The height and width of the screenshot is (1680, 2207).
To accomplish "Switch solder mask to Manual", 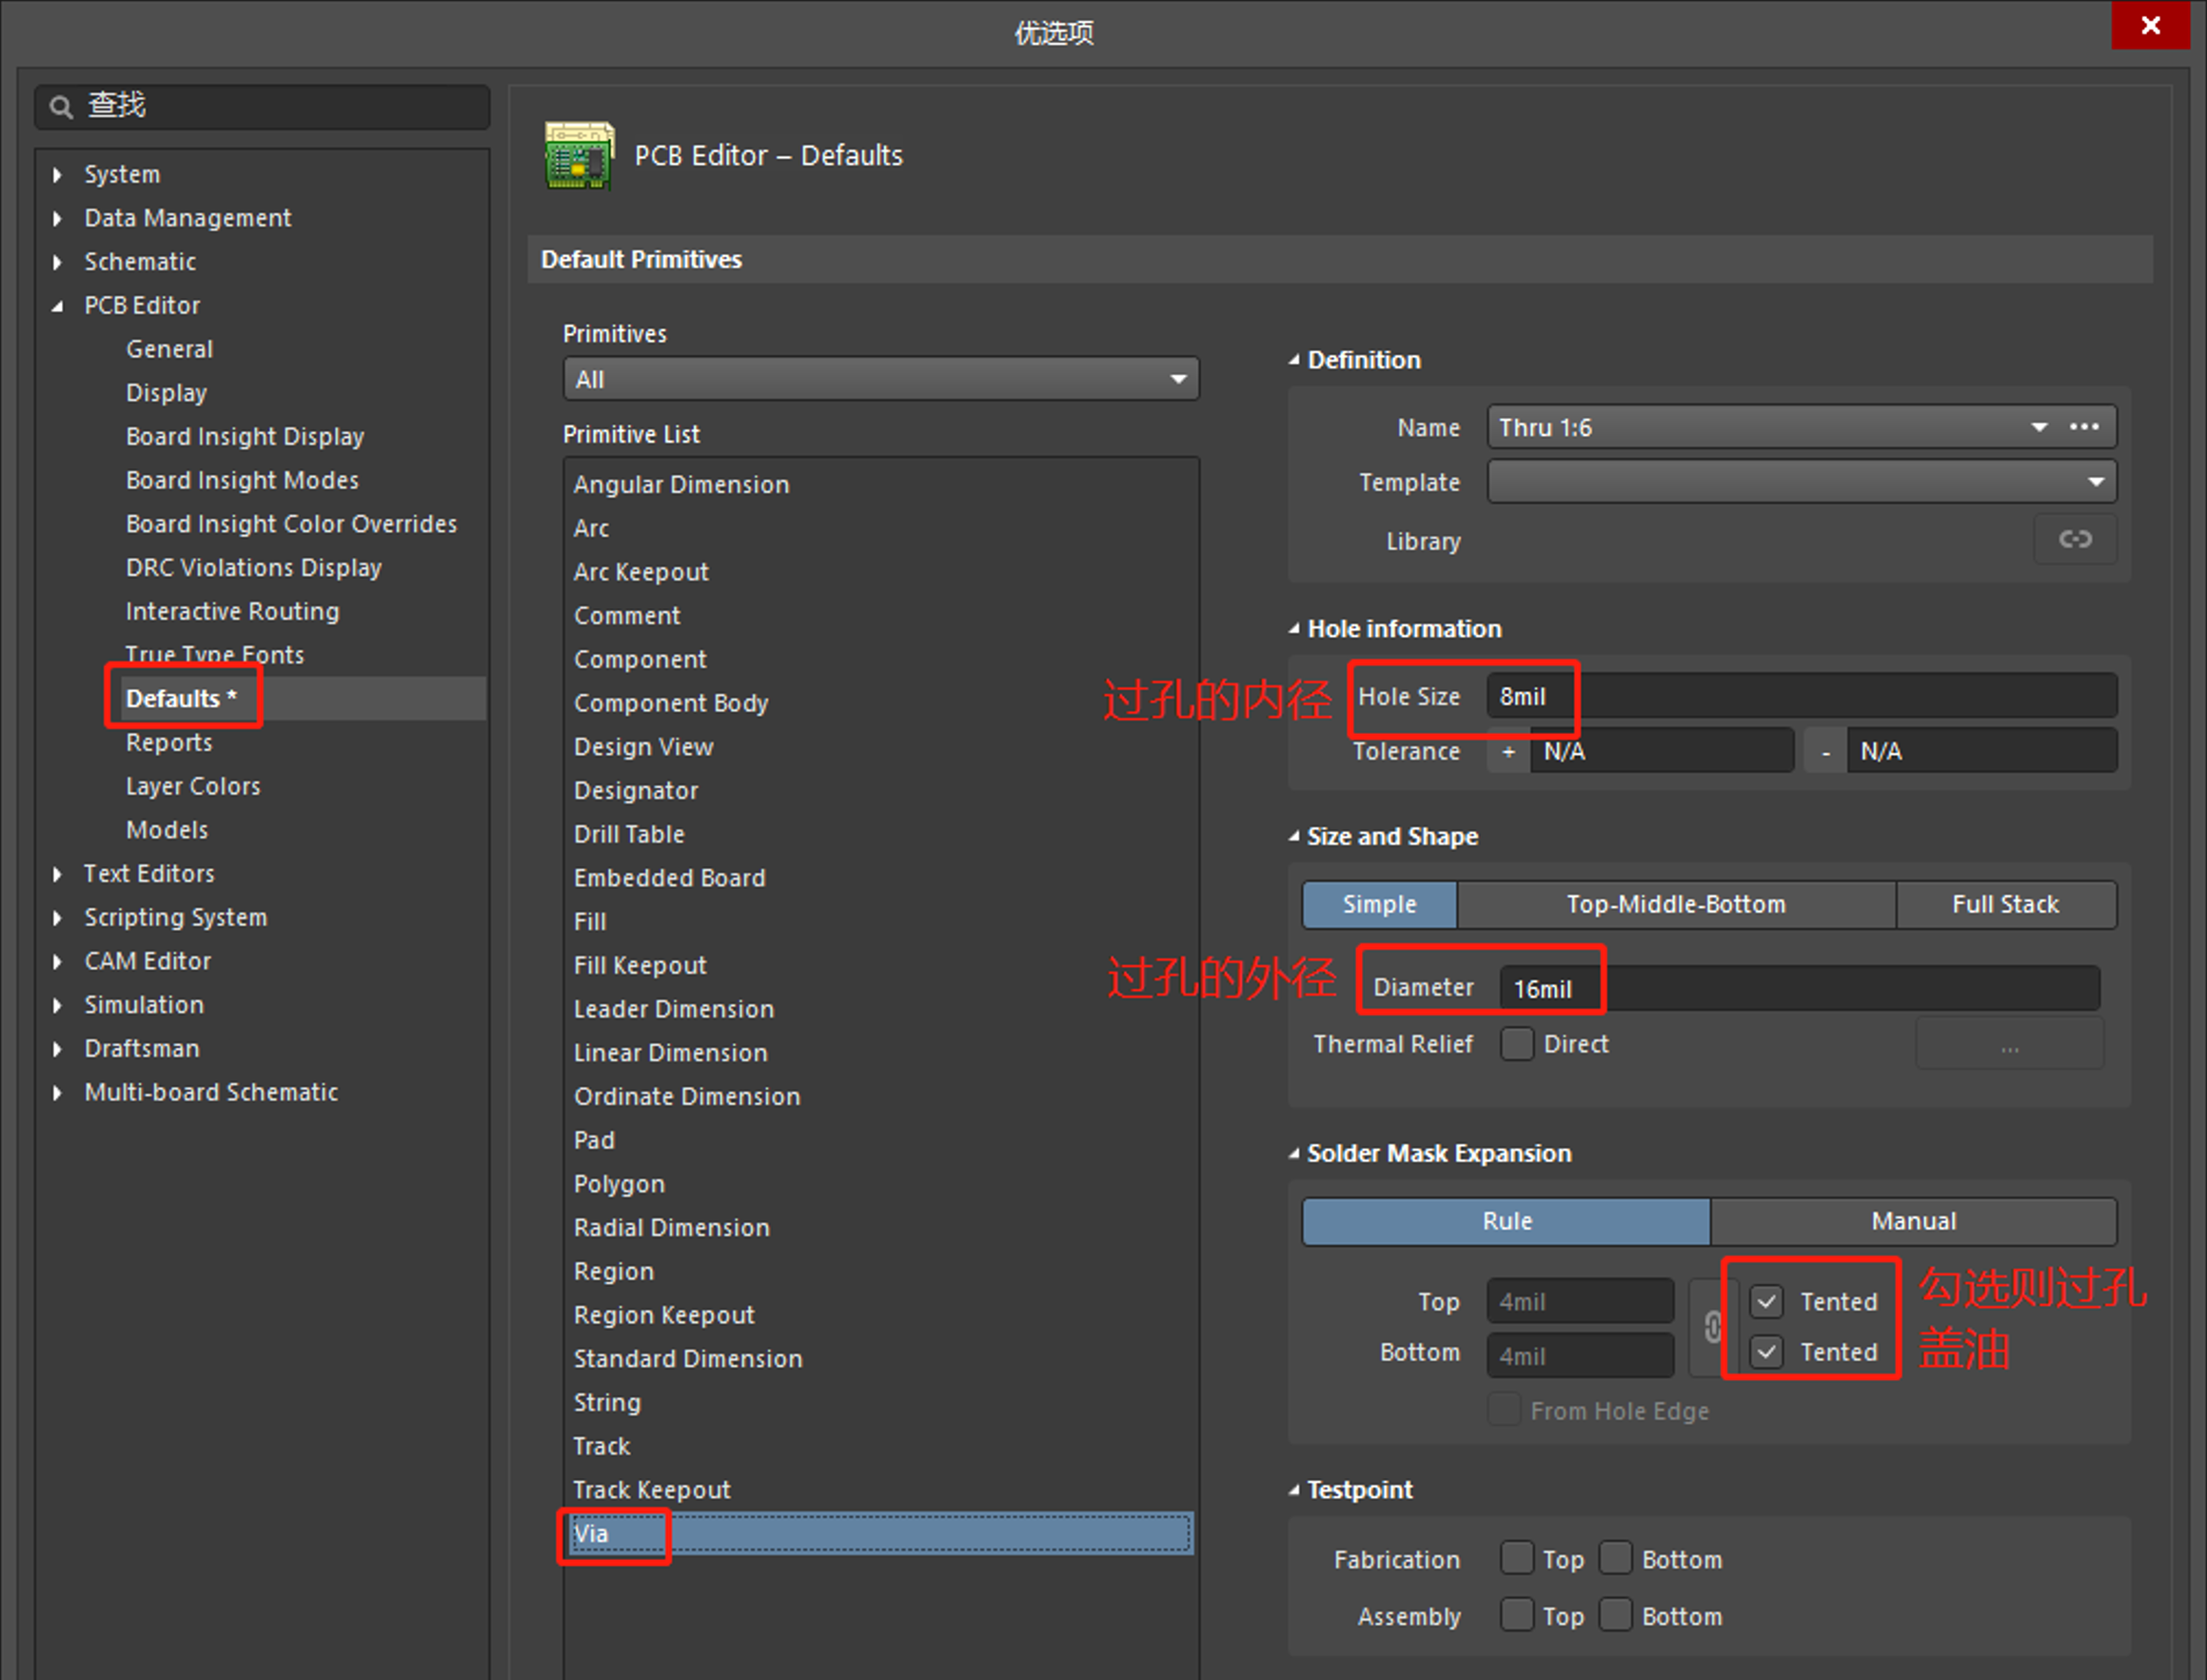I will (1913, 1221).
